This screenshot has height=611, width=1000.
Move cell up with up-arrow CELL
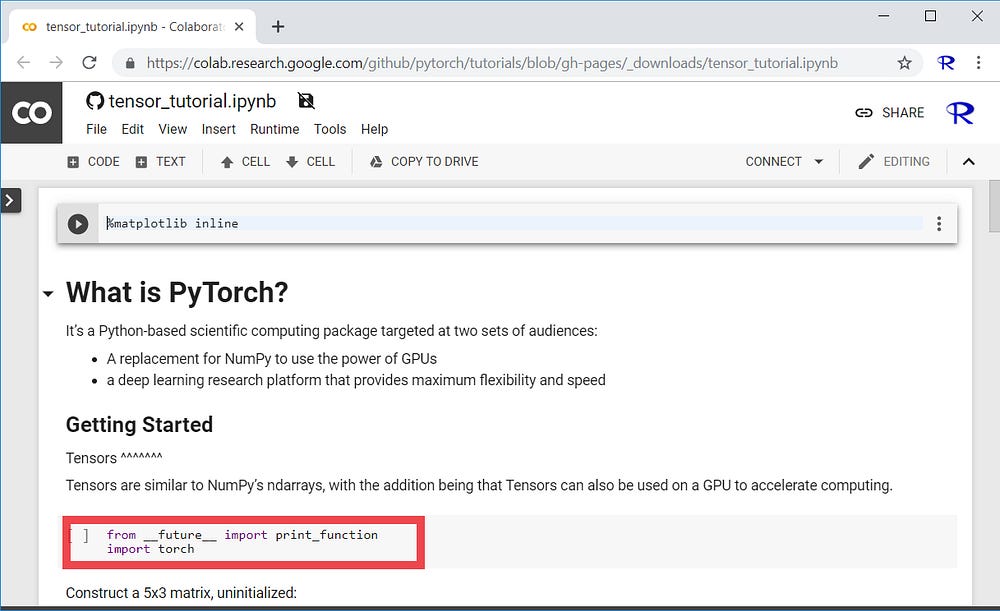[246, 162]
